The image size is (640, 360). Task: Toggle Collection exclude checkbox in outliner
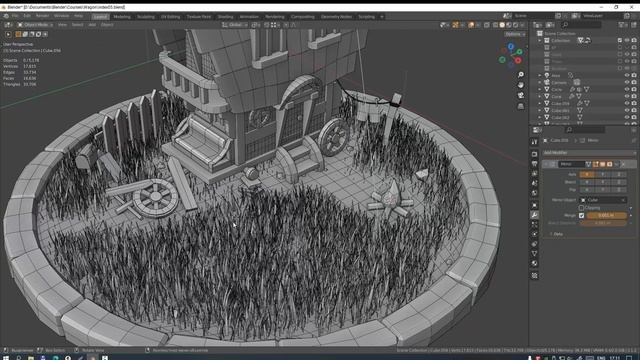point(620,40)
